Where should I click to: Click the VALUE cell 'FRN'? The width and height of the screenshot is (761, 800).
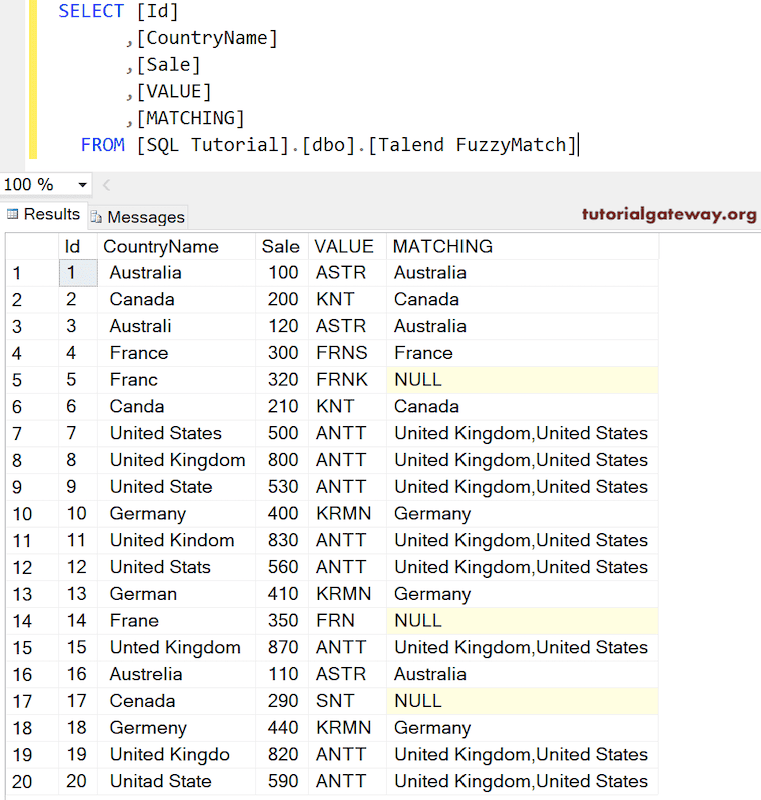(x=347, y=621)
